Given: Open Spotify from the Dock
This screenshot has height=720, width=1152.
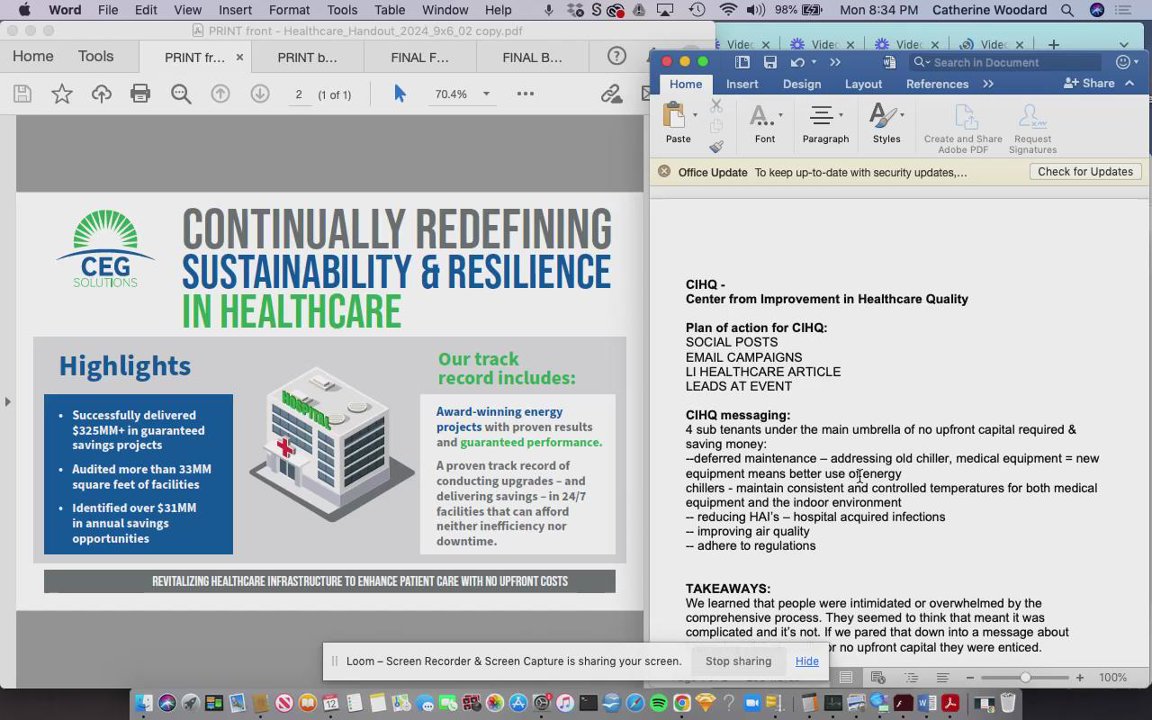Looking at the screenshot, I should pos(658,703).
